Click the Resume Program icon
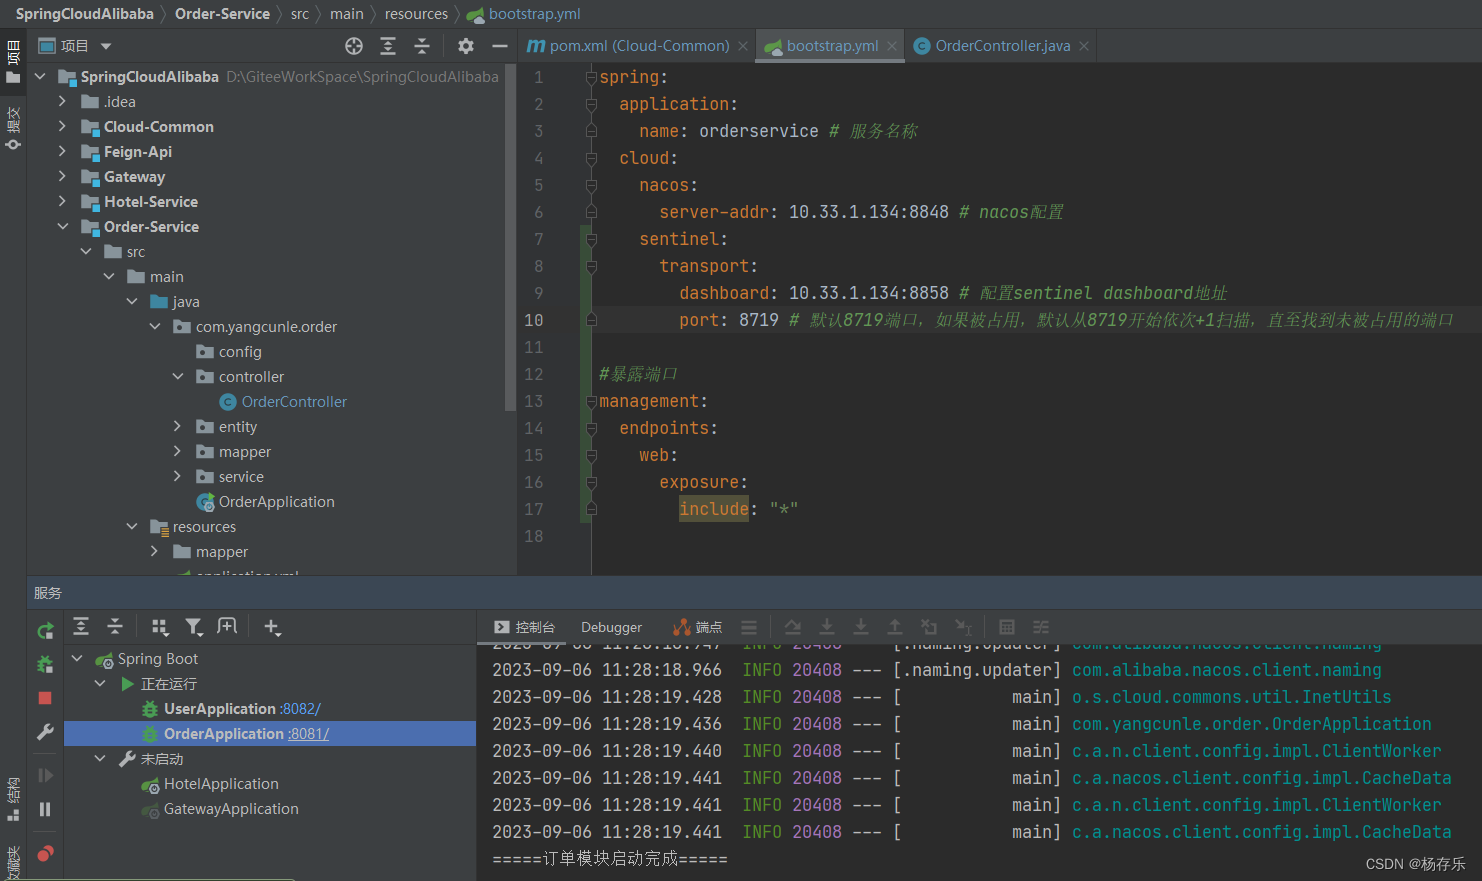1482x881 pixels. pos(45,775)
